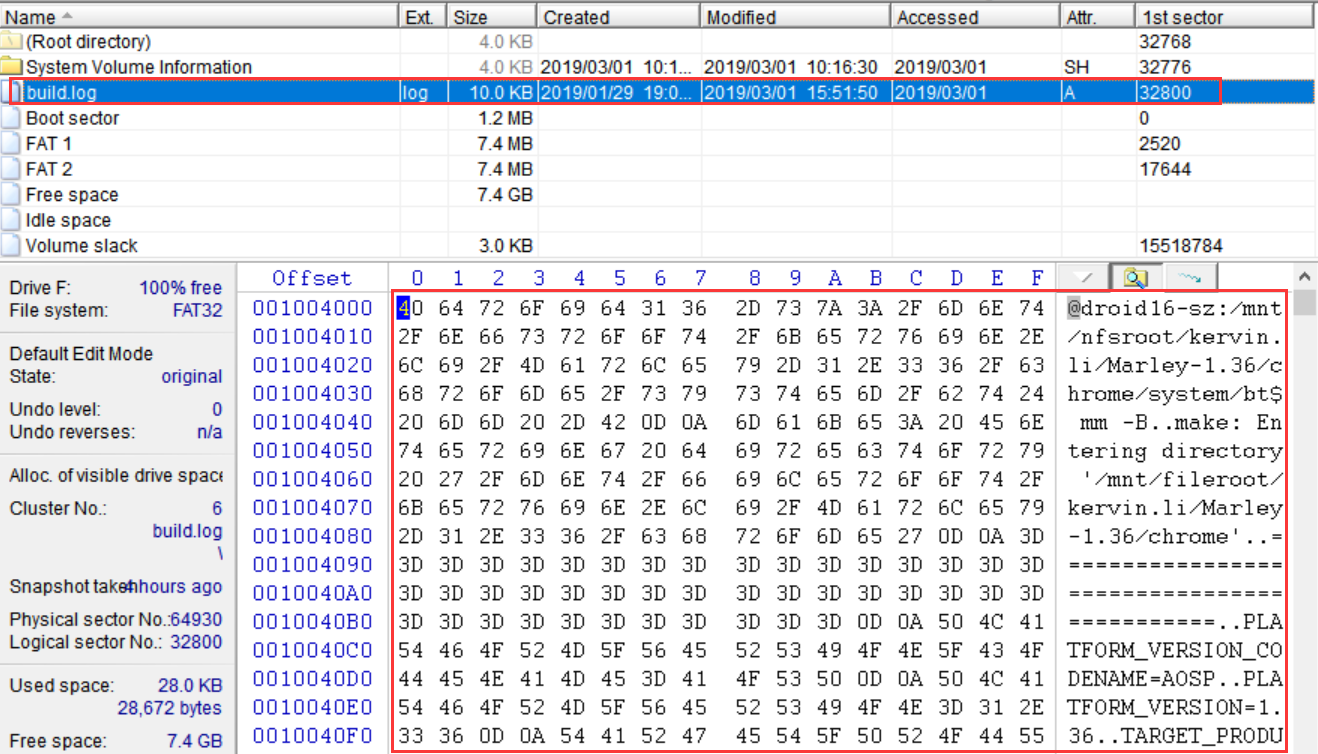
Task: Select the Boot sector entry
Action: click(x=72, y=118)
